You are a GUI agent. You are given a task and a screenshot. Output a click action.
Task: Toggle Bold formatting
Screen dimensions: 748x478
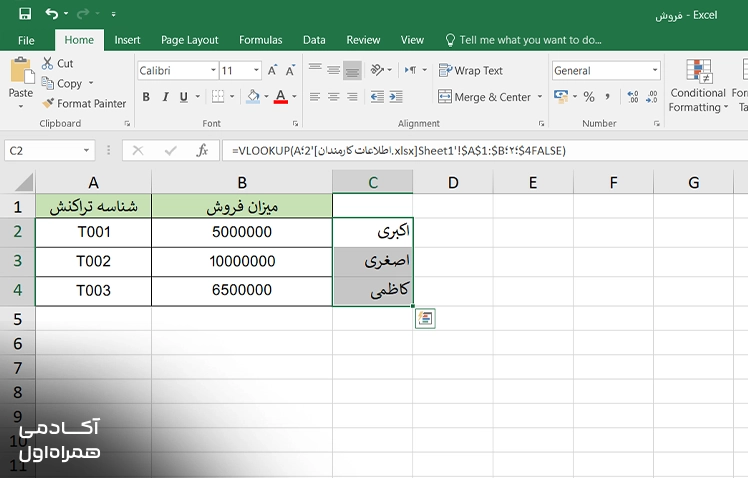tap(146, 97)
